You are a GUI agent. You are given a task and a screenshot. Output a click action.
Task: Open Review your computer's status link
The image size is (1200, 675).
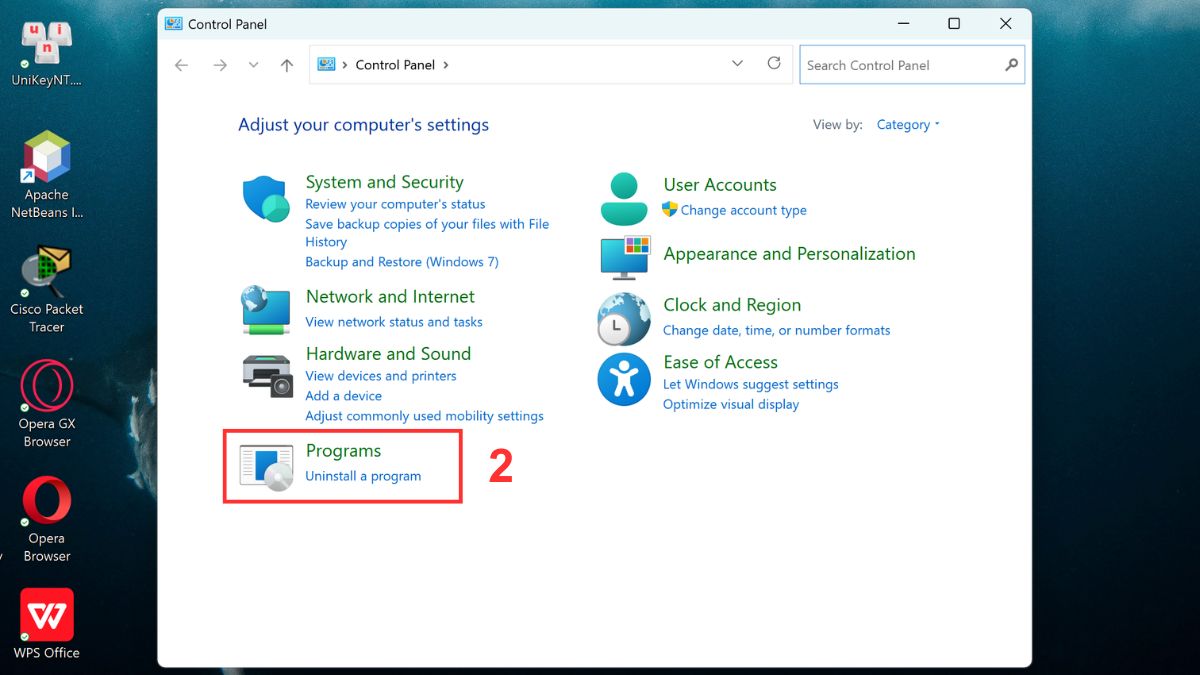tap(395, 204)
